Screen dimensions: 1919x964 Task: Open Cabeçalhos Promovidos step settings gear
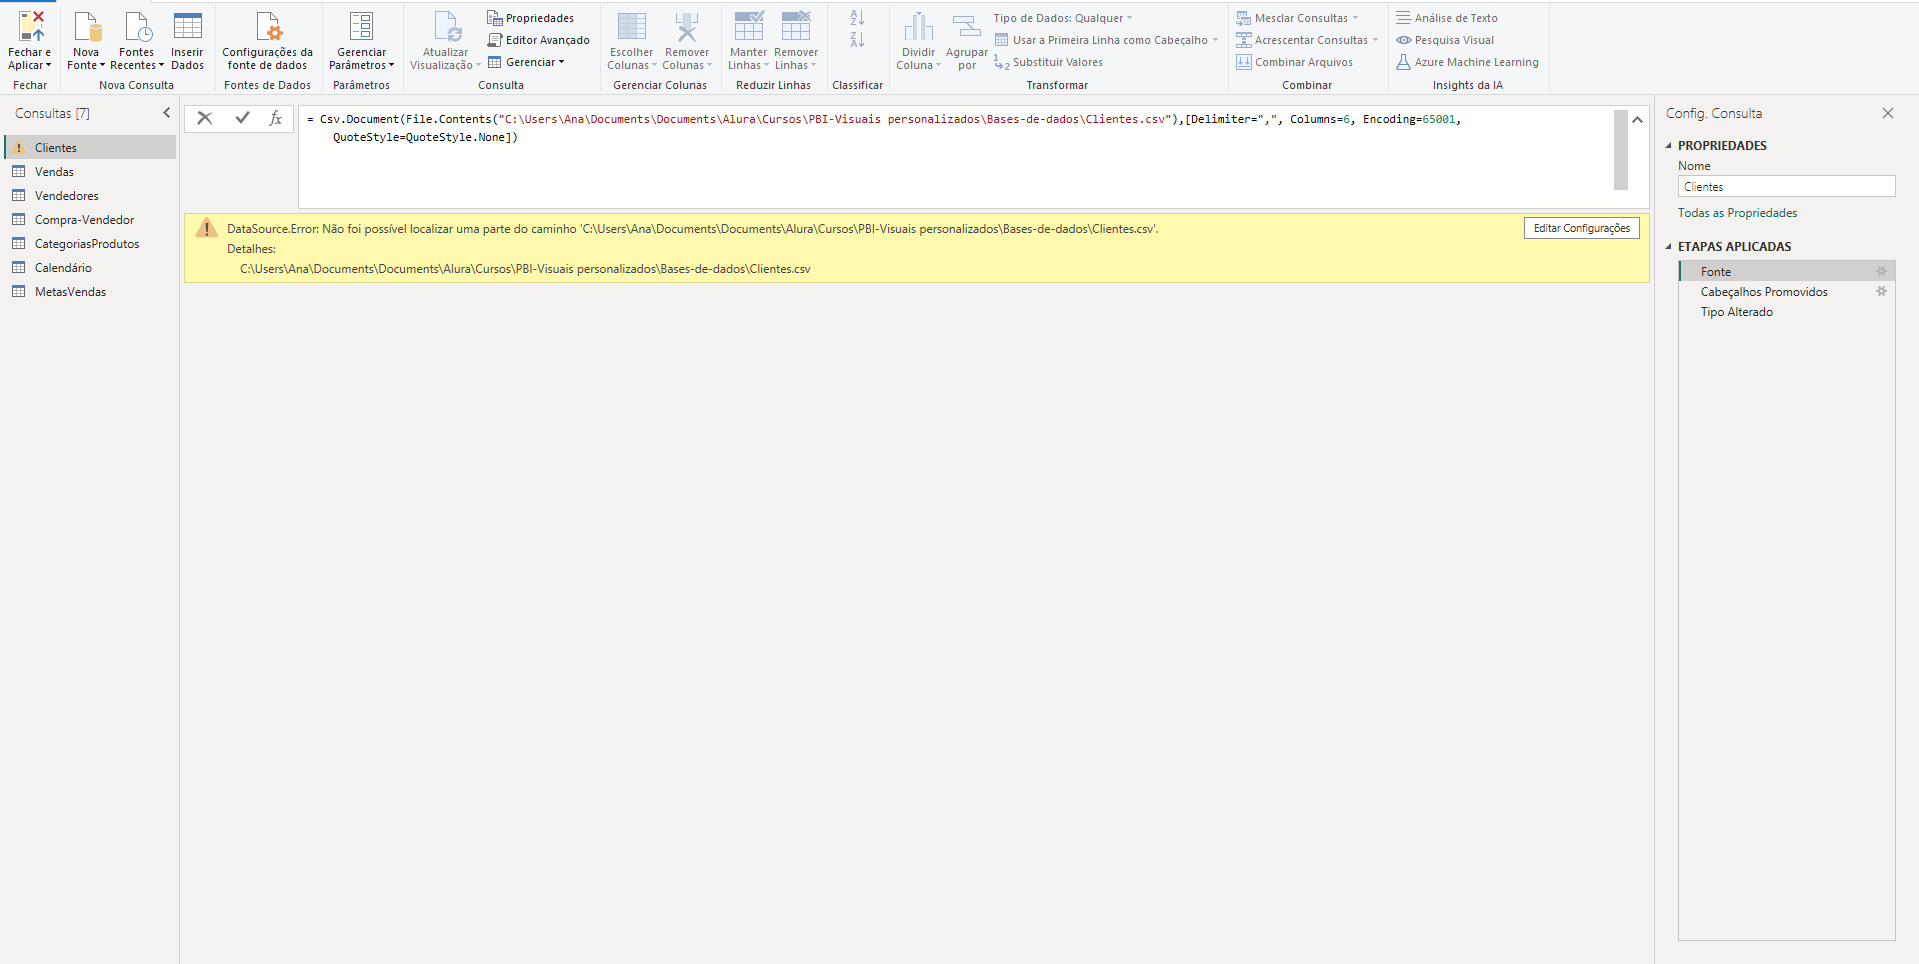[1881, 292]
